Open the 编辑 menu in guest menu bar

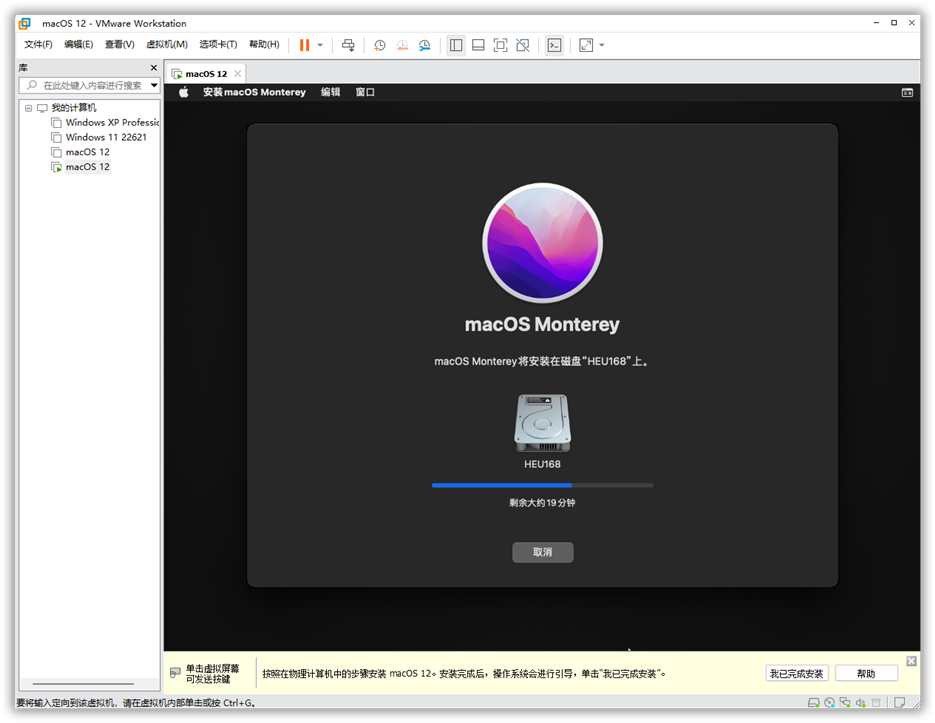(330, 92)
